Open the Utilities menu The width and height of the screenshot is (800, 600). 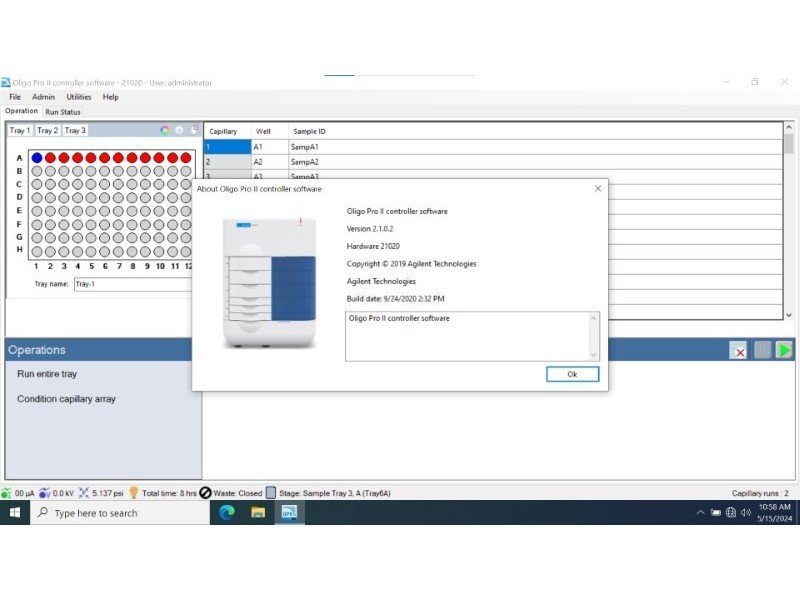pyautogui.click(x=79, y=97)
